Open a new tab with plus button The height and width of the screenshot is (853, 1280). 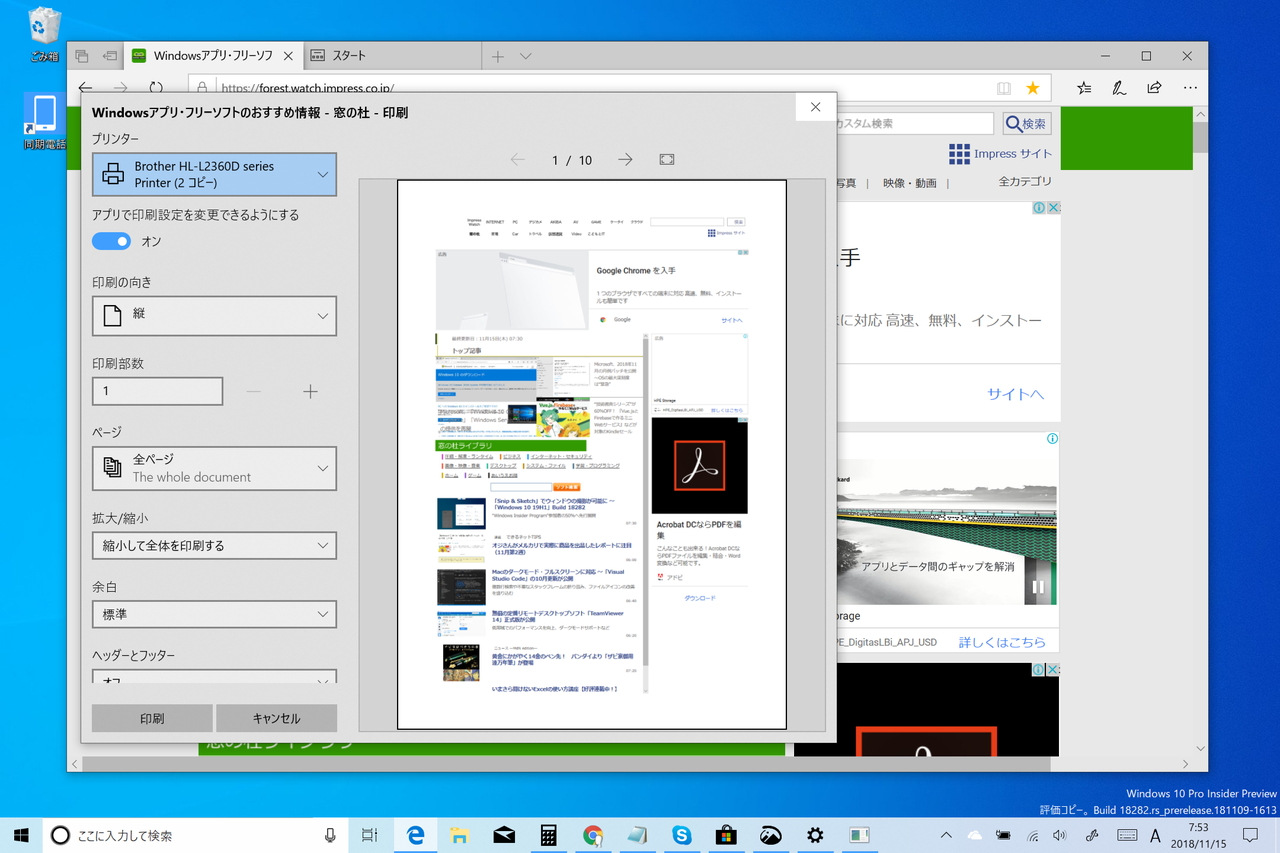coord(497,56)
